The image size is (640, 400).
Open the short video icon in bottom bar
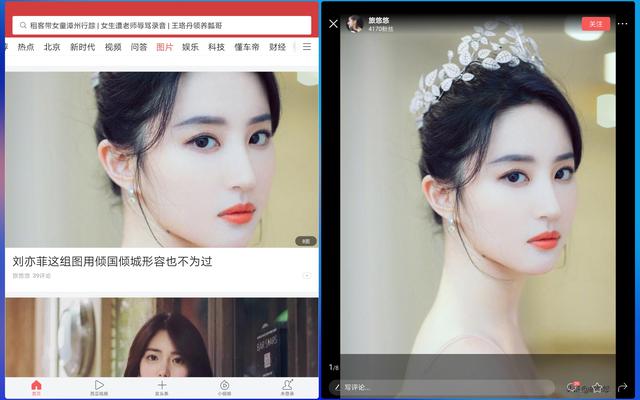(x=225, y=386)
